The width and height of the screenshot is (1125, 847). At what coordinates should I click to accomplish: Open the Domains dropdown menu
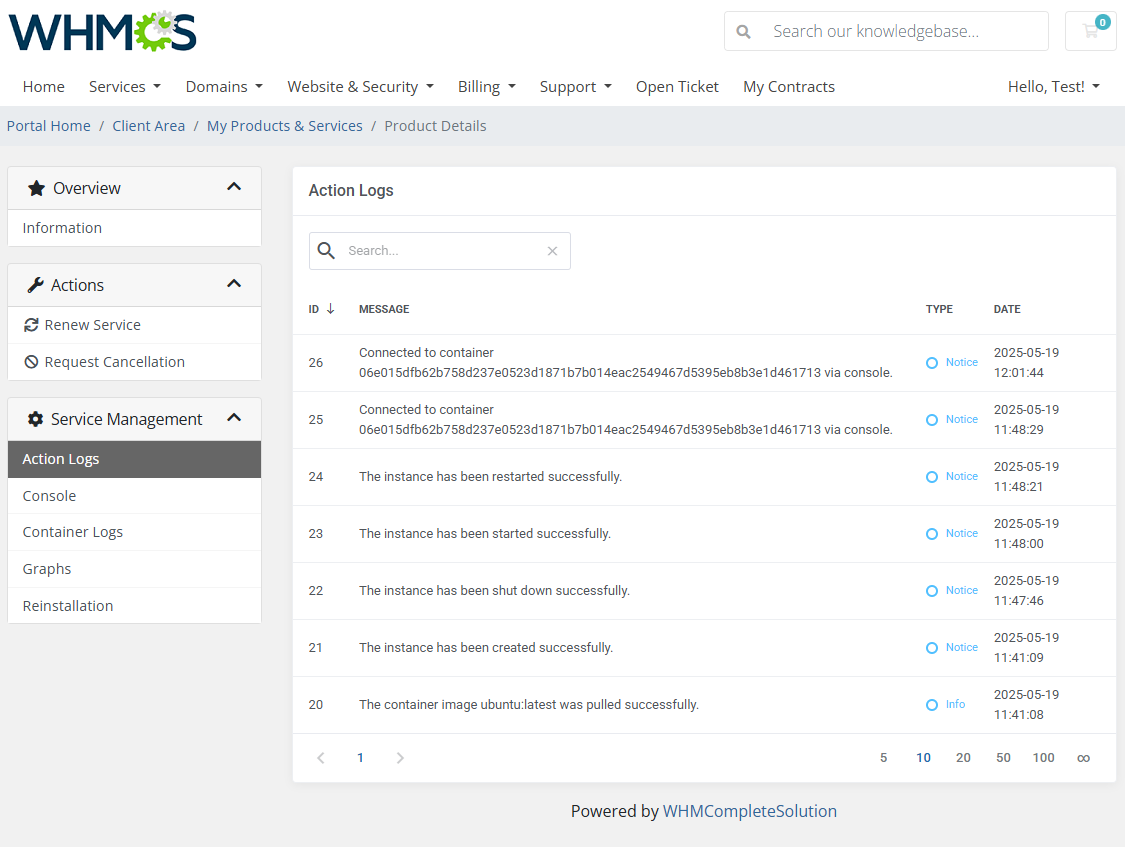tap(224, 87)
